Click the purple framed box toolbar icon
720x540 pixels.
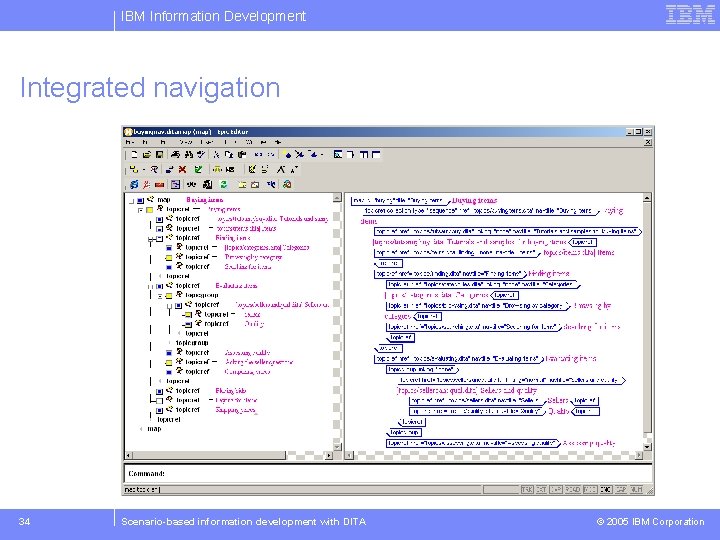click(x=175, y=185)
